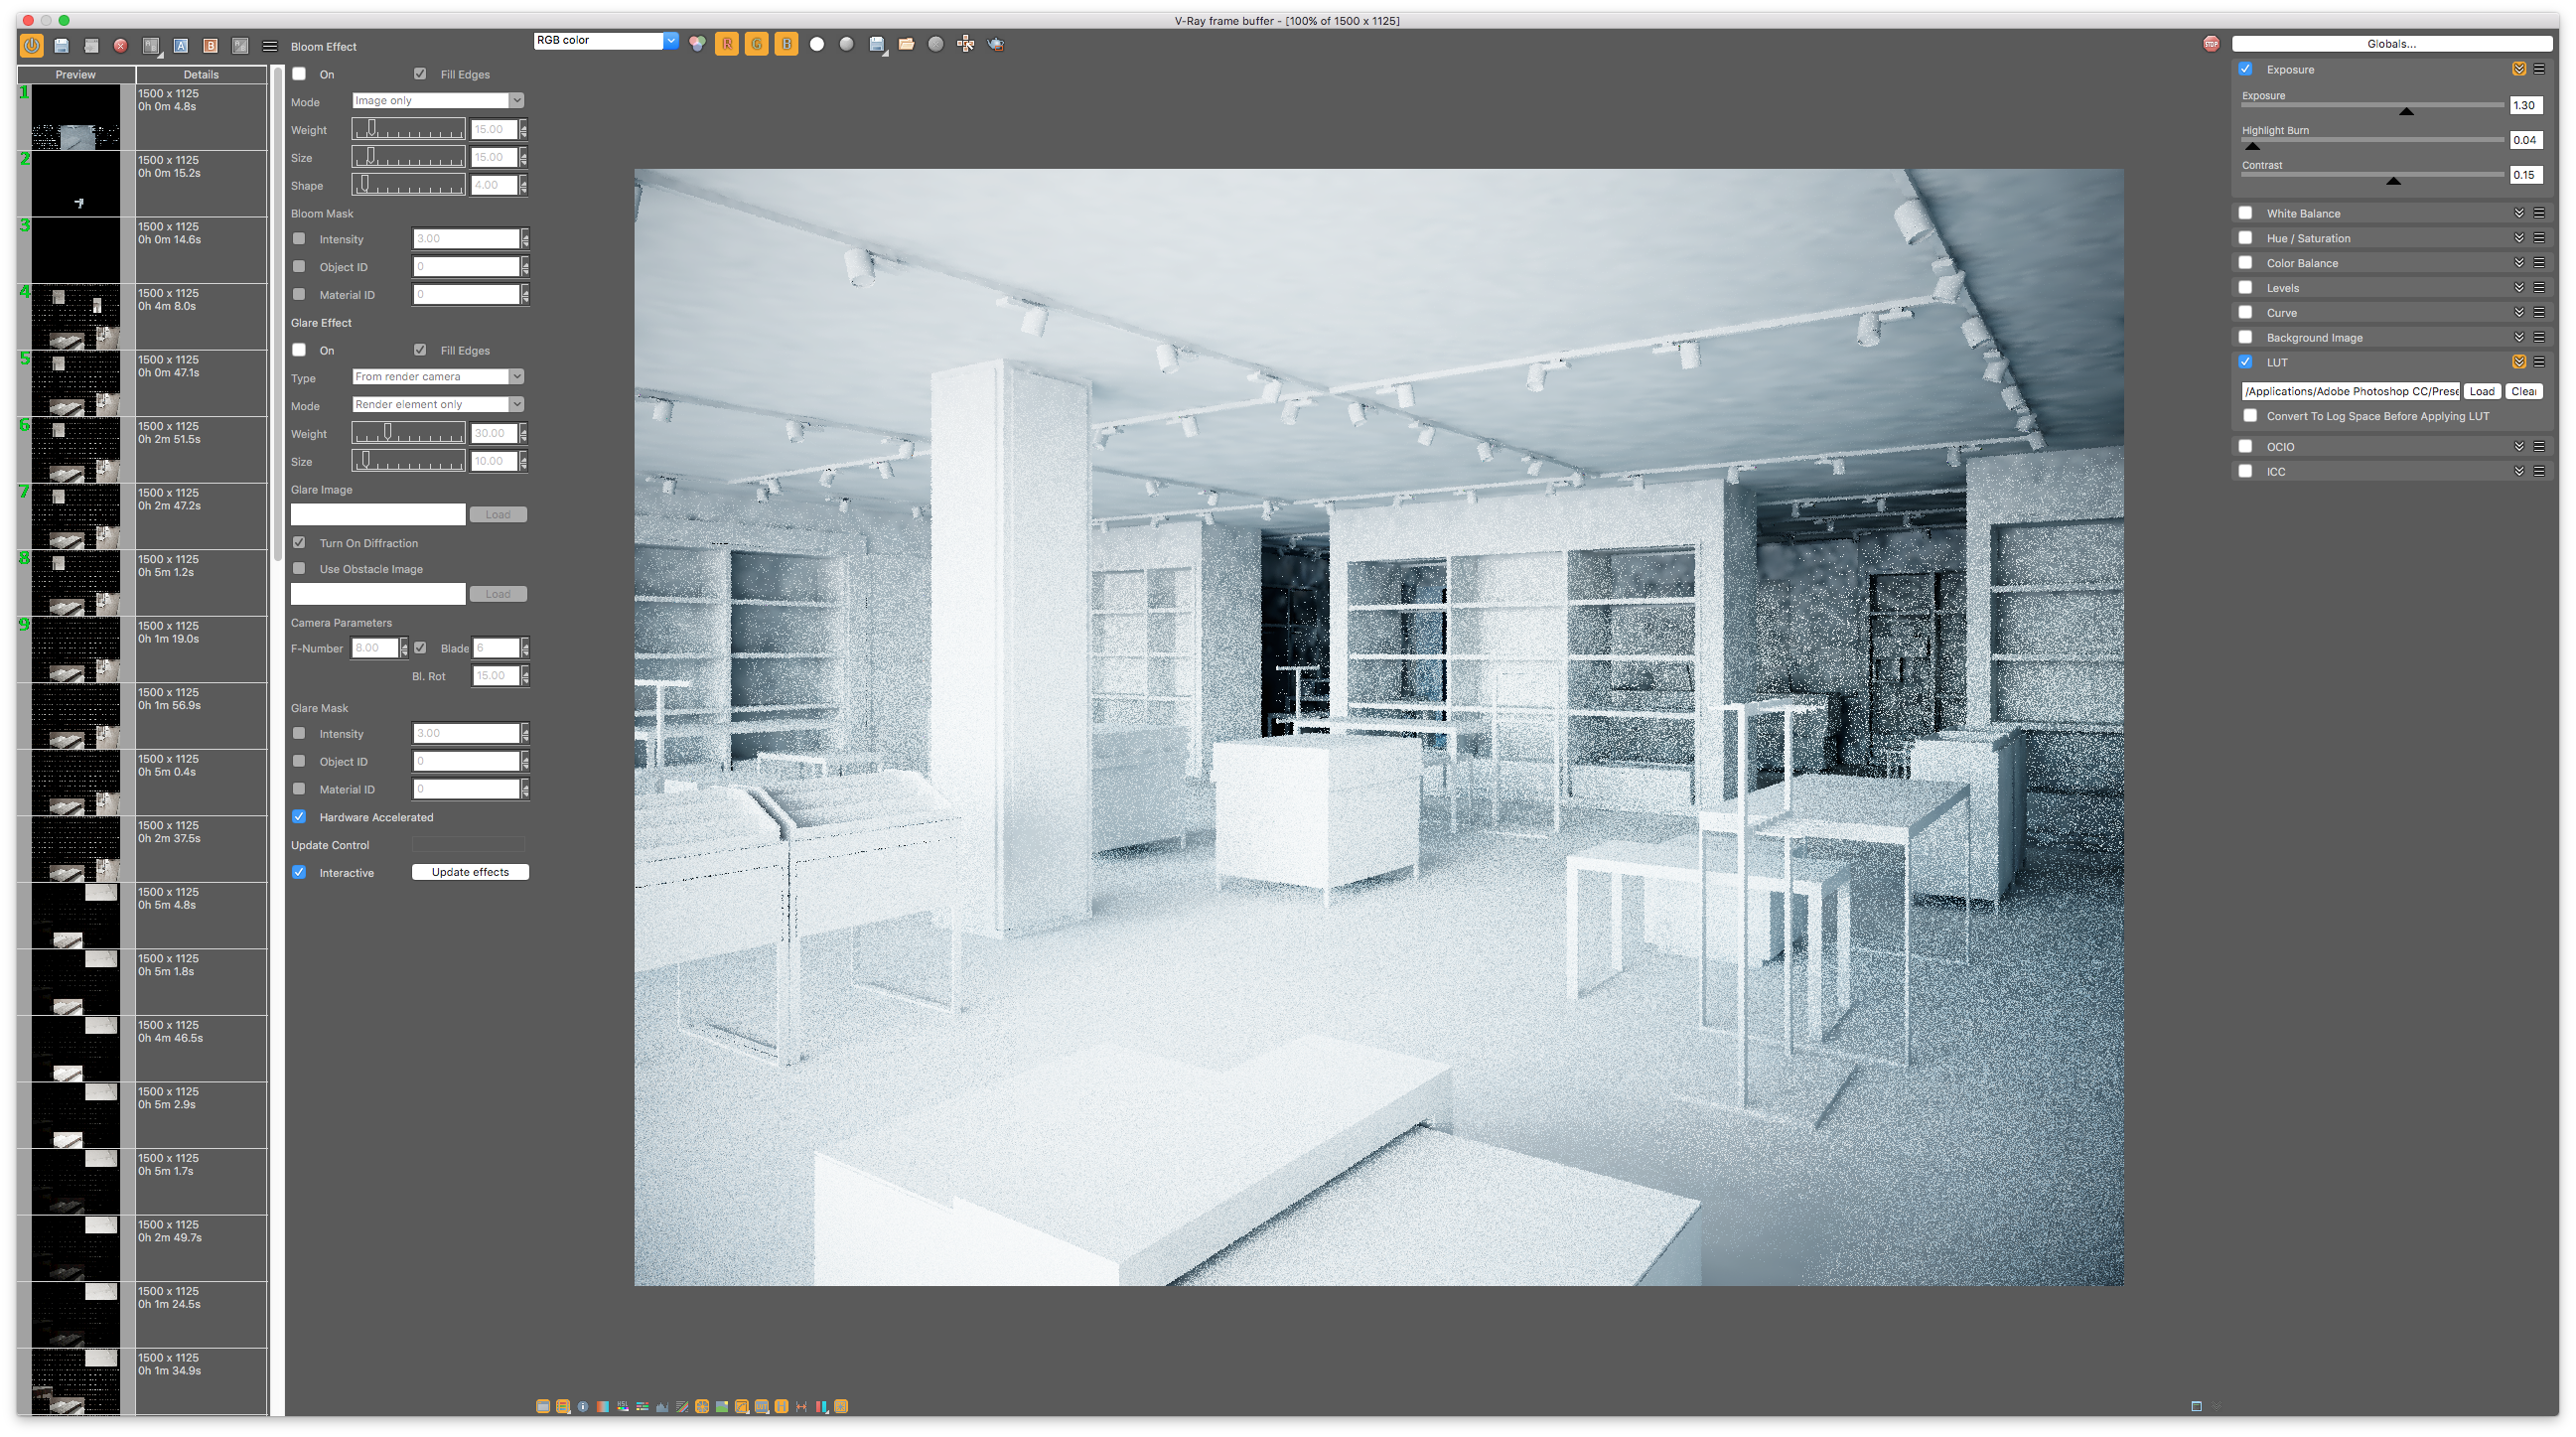Open the Glare Type 'From render camera' dropdown
Viewport: 2576px width, 1437px height.
coord(438,377)
